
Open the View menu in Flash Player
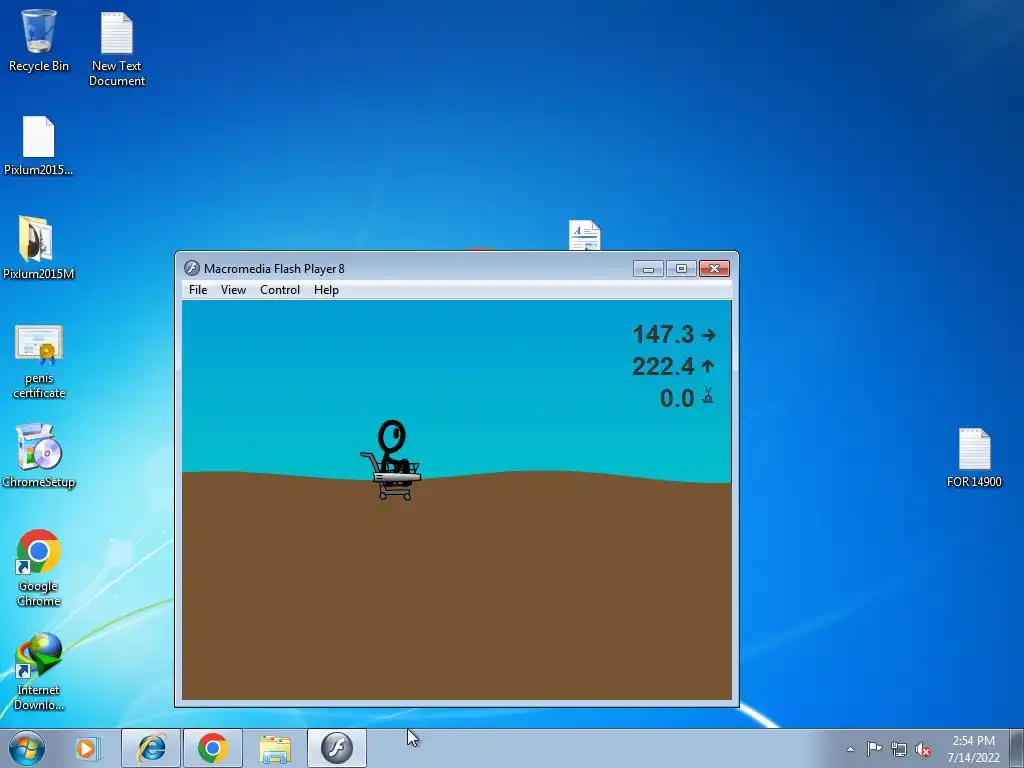[233, 290]
